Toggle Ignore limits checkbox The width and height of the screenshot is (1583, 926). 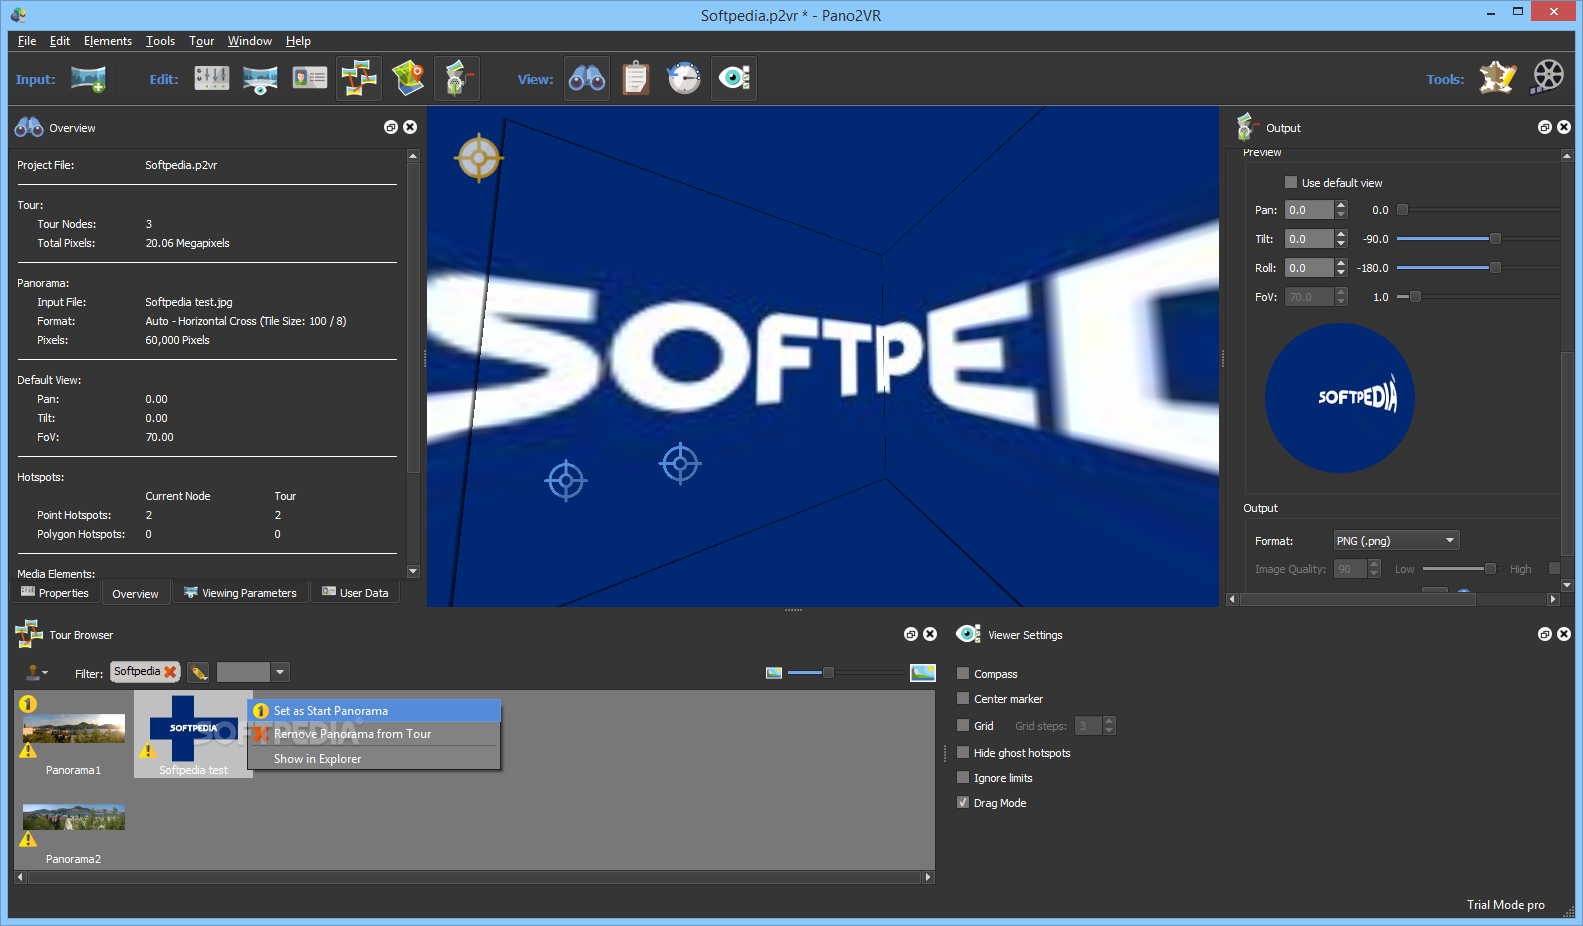point(963,777)
